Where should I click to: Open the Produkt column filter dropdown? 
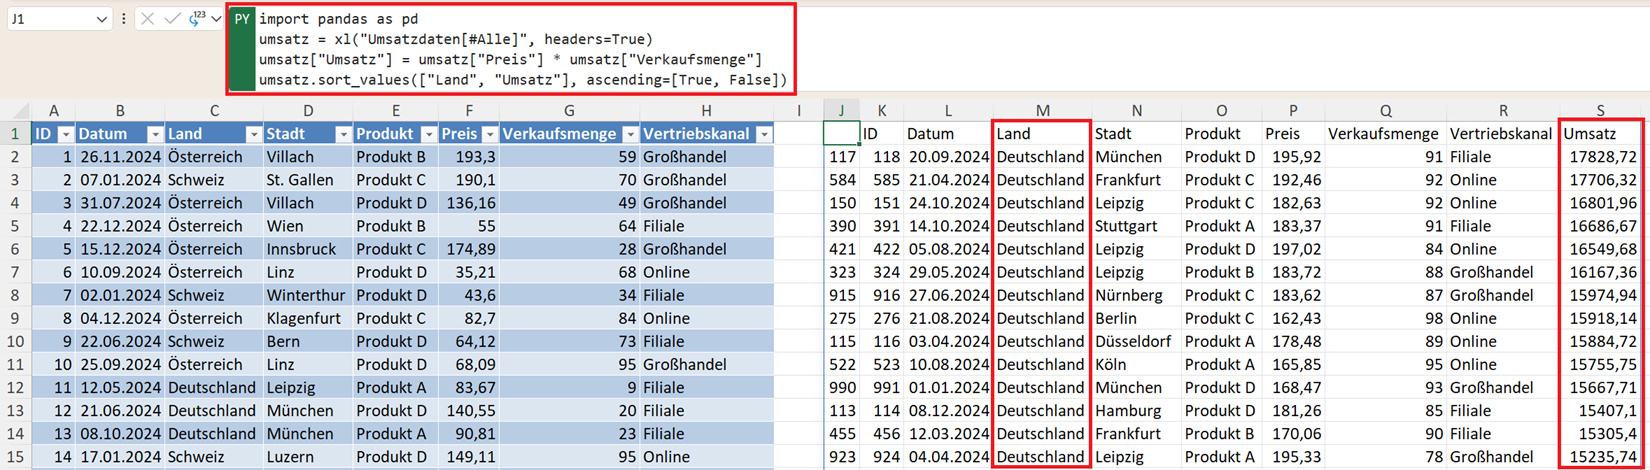(428, 134)
